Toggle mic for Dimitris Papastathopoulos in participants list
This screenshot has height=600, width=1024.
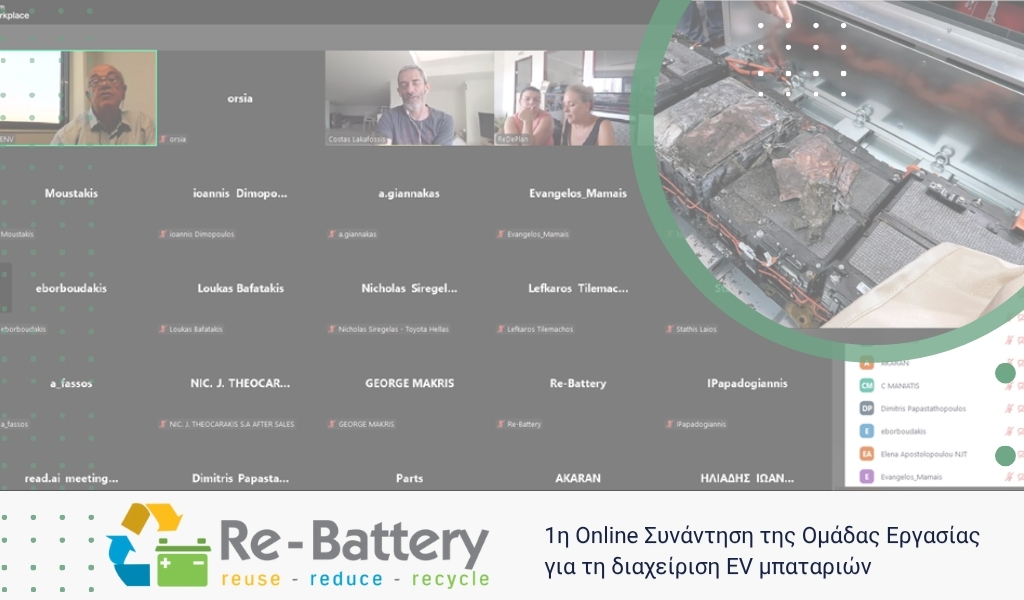(x=1009, y=408)
